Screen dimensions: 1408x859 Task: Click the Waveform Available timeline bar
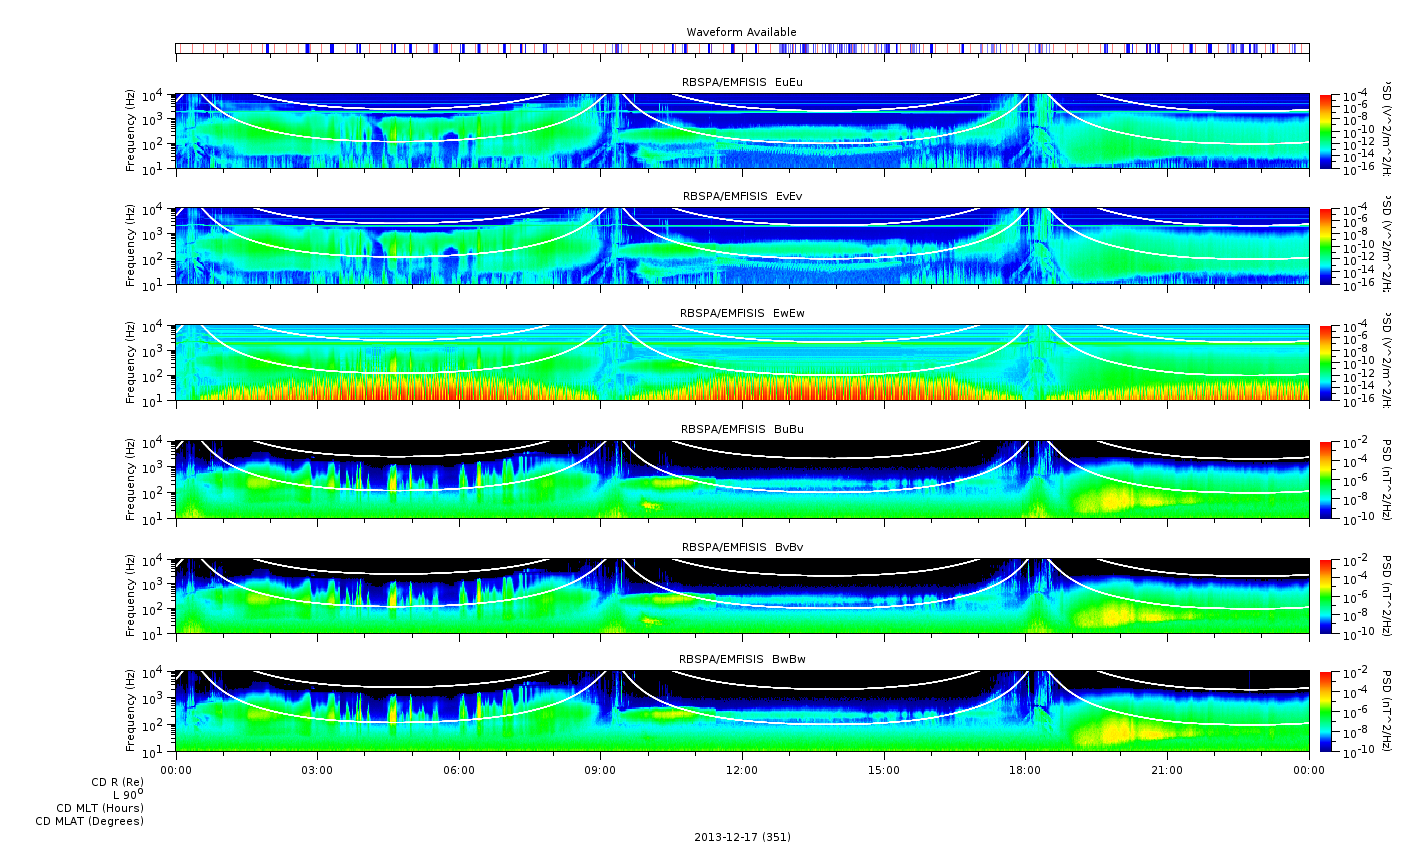742,48
